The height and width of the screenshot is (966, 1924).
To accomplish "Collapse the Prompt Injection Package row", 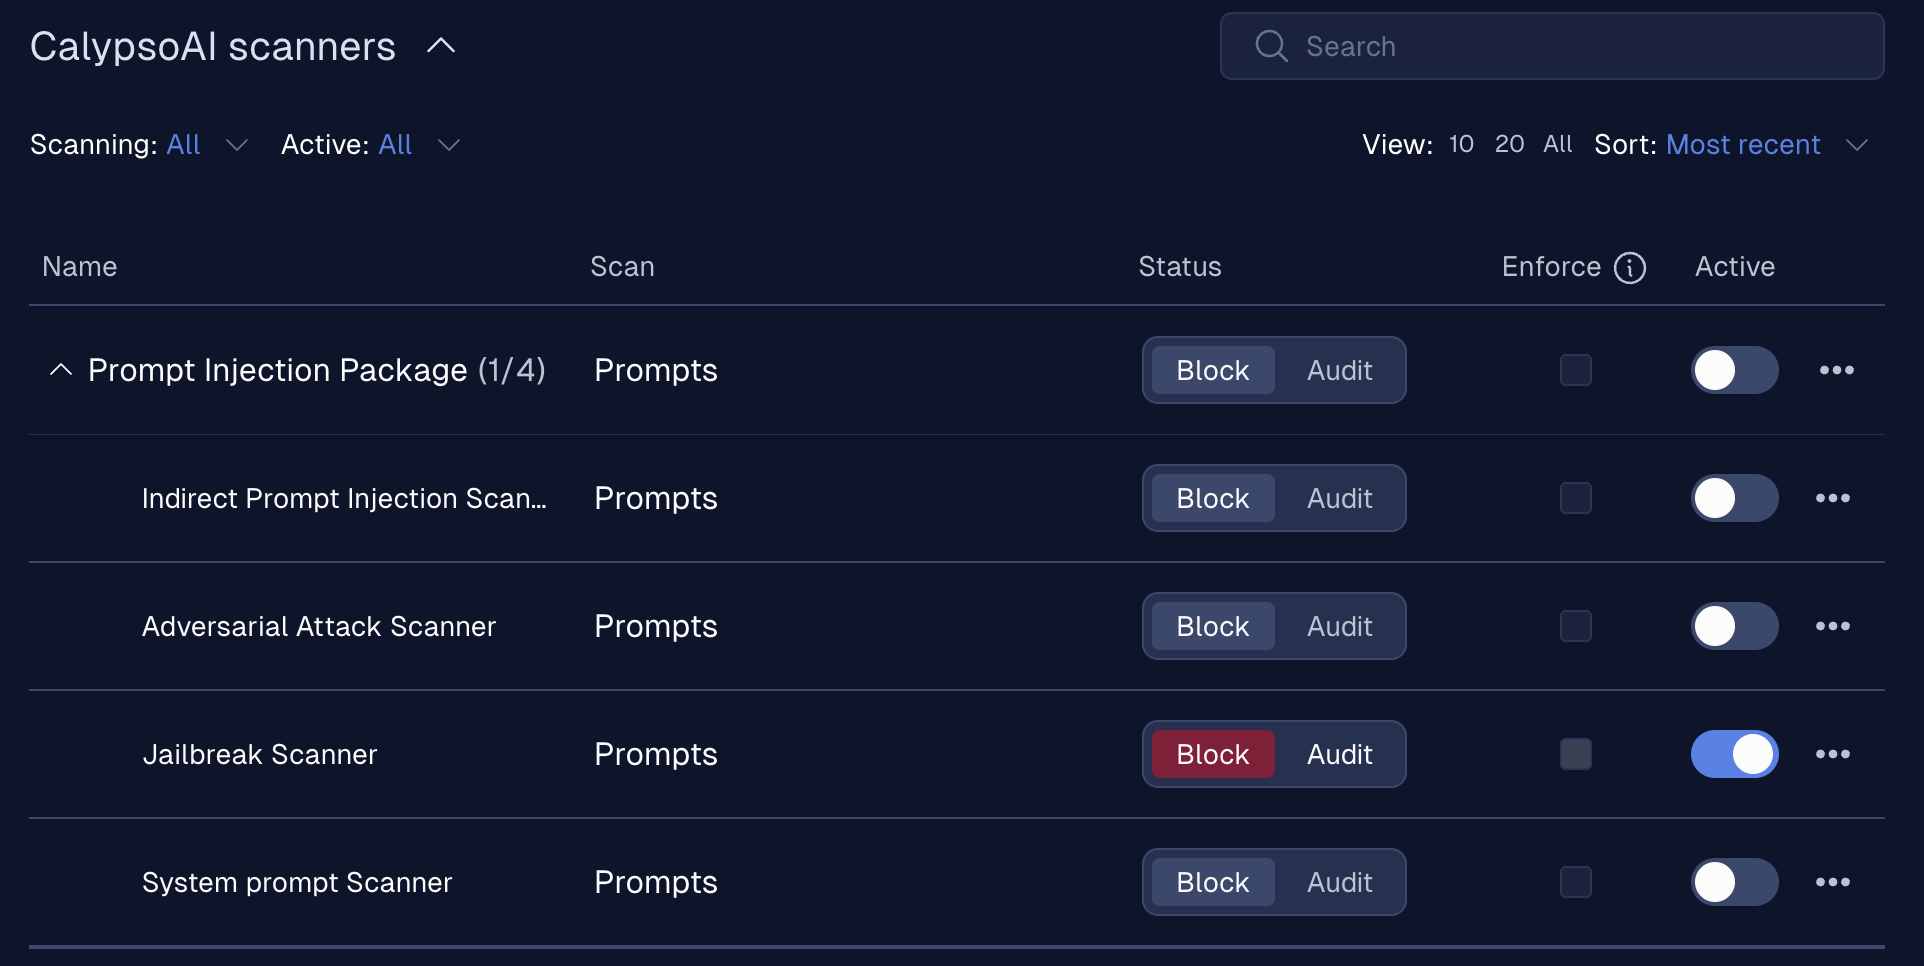I will (x=61, y=370).
